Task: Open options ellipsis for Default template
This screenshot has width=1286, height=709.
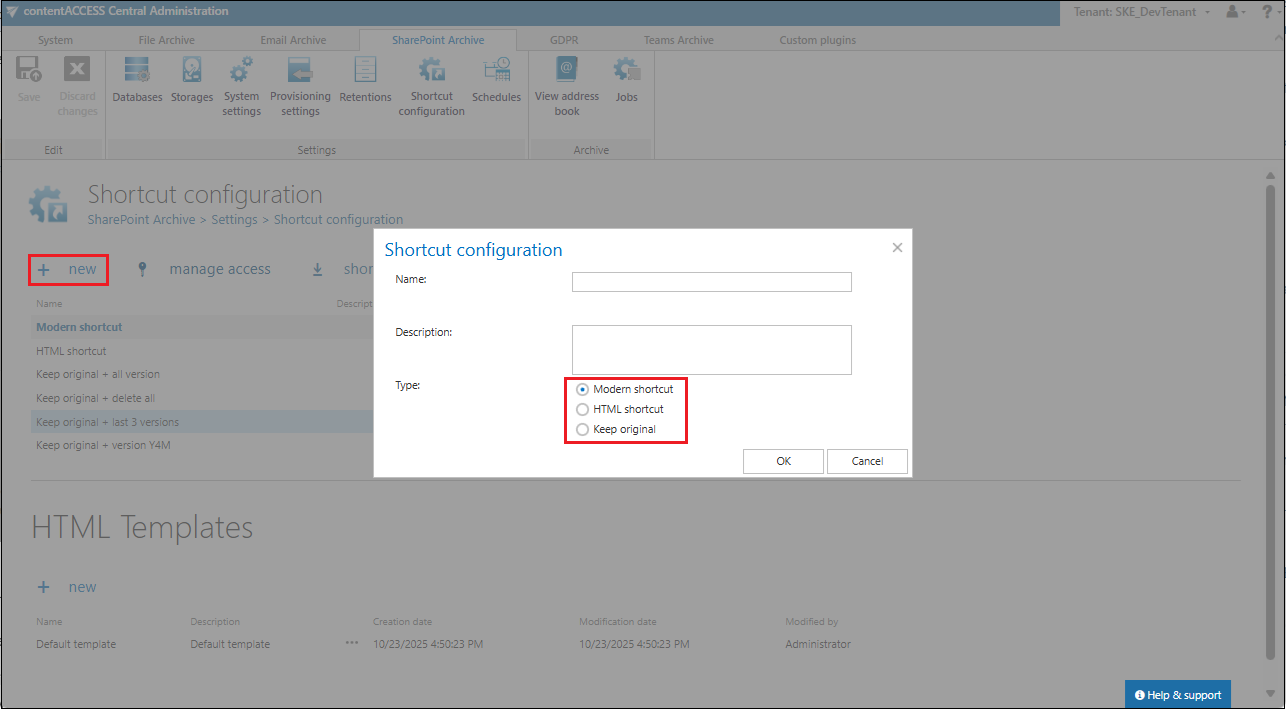Action: coord(352,643)
